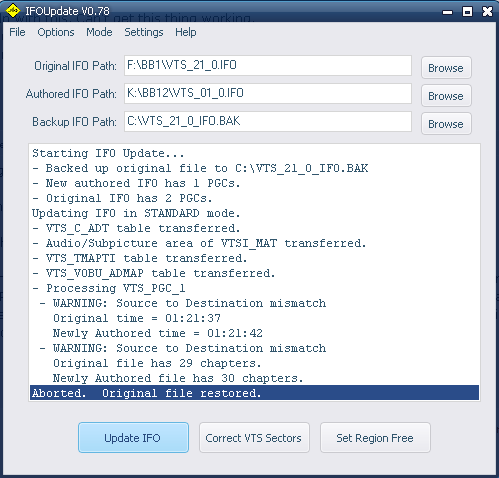Screen dimensions: 499x478
Task: Open the File menu
Action: point(17,32)
